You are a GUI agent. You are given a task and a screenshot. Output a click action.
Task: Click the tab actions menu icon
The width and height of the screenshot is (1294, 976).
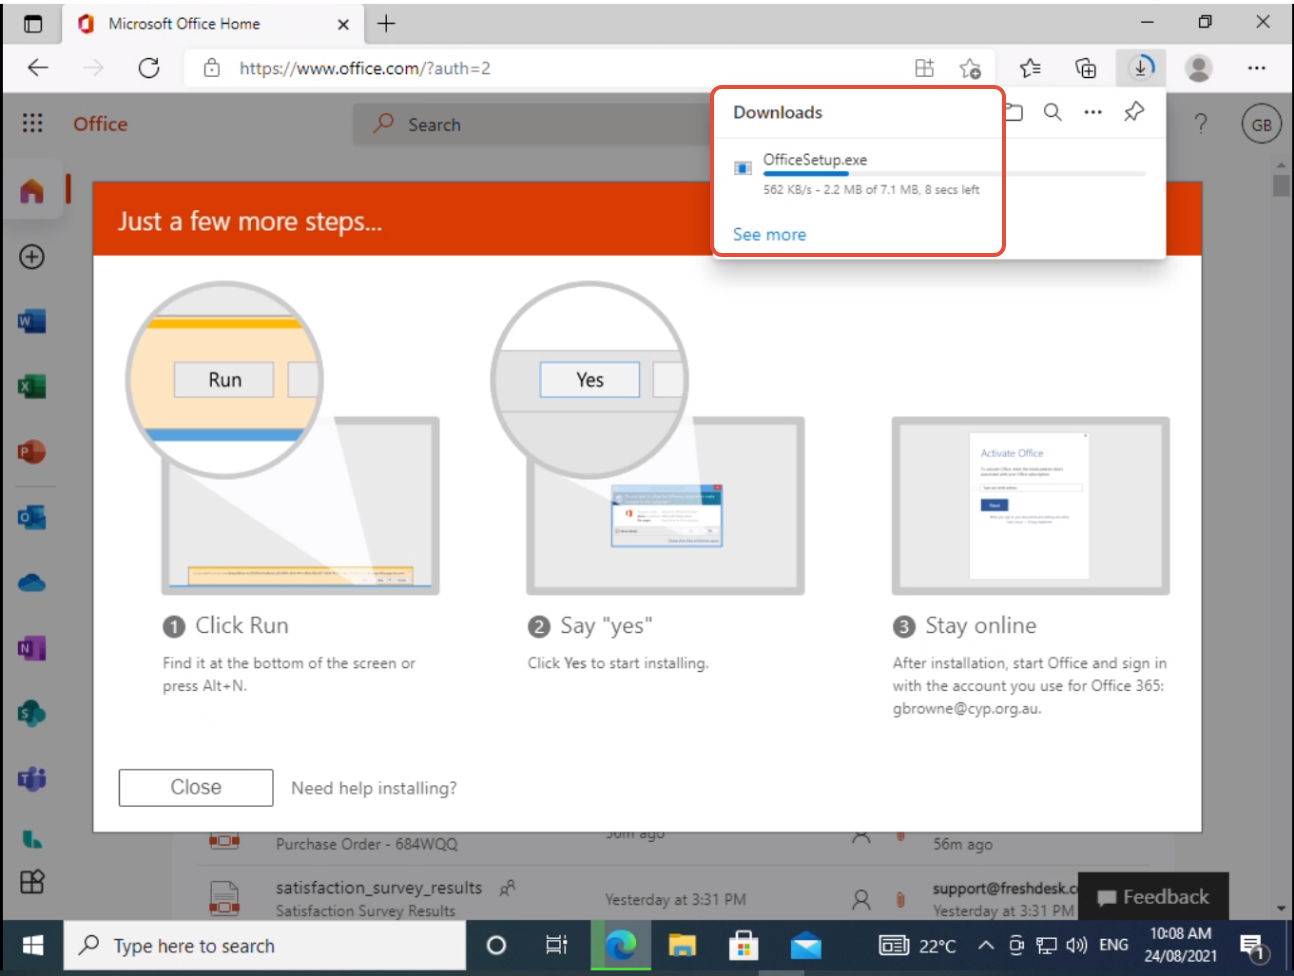(33, 24)
